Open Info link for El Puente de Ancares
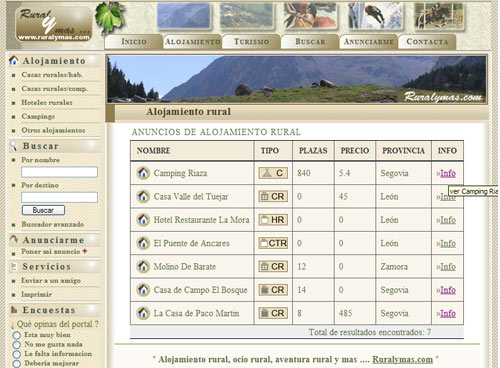The image size is (500, 368). 448,243
